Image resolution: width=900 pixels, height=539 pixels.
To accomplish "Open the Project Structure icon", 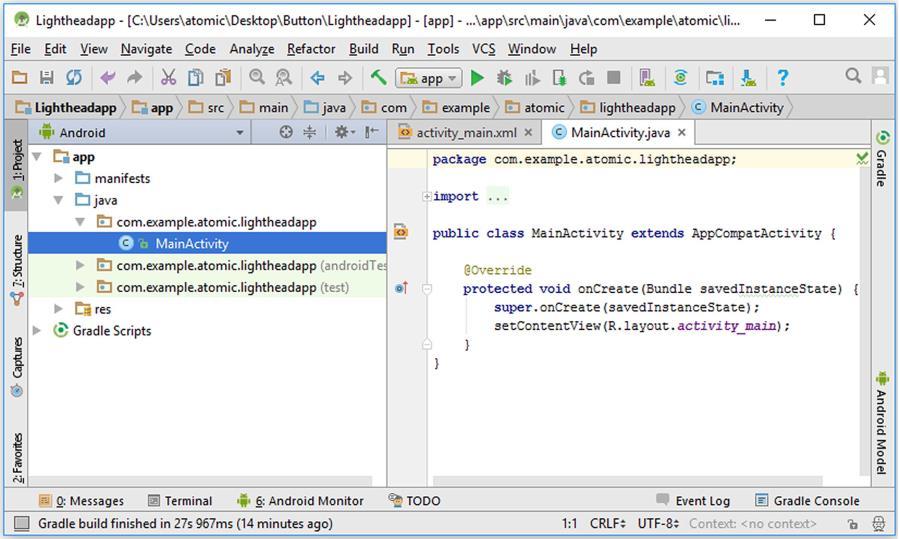I will tap(715, 77).
